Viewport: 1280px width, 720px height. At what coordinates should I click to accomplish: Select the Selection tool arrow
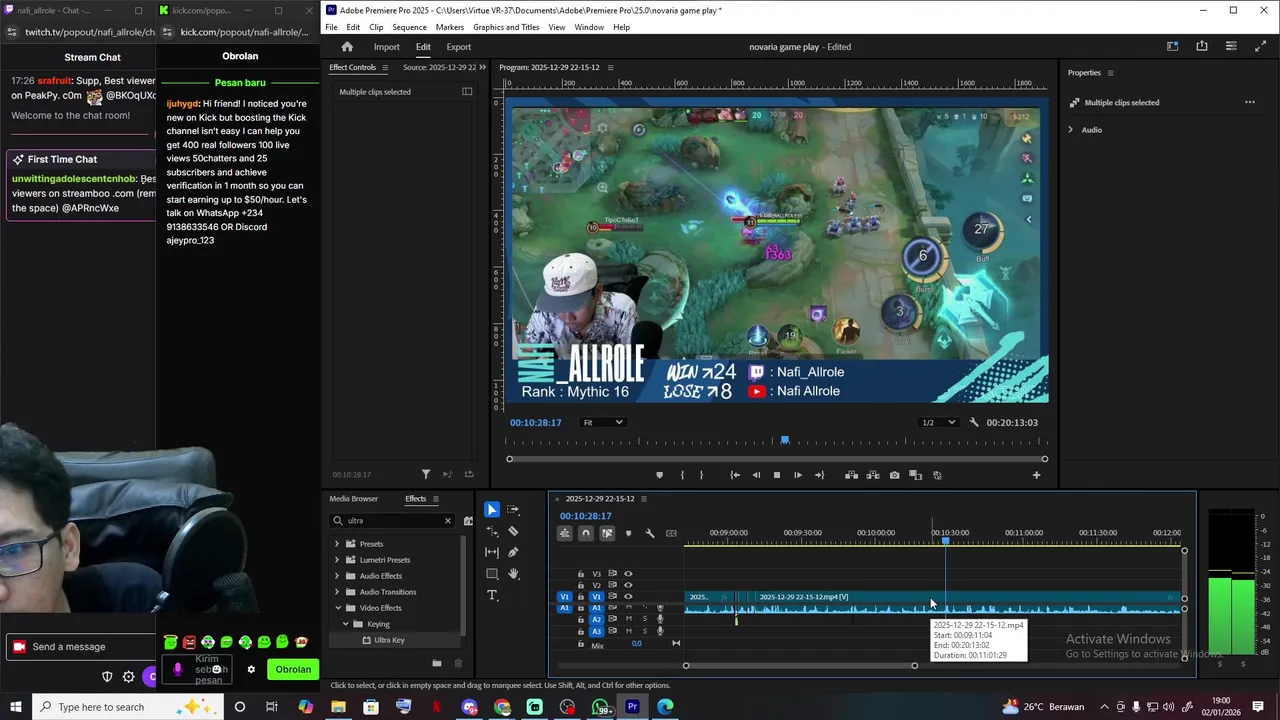click(492, 510)
